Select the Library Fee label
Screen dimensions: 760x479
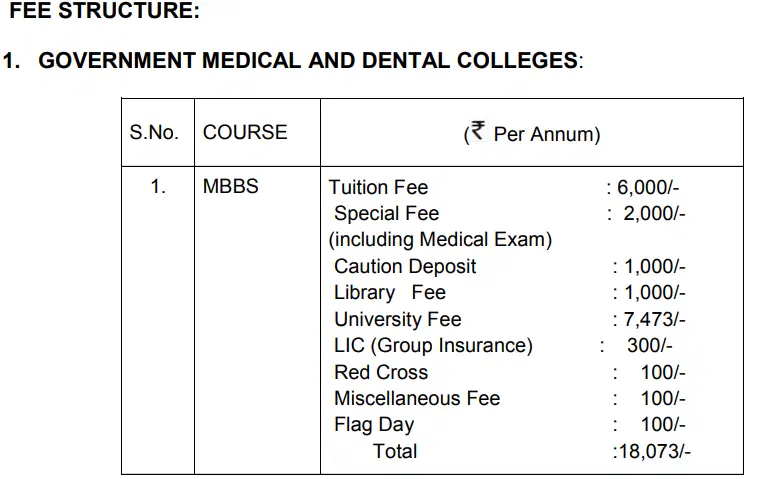pyautogui.click(x=389, y=293)
